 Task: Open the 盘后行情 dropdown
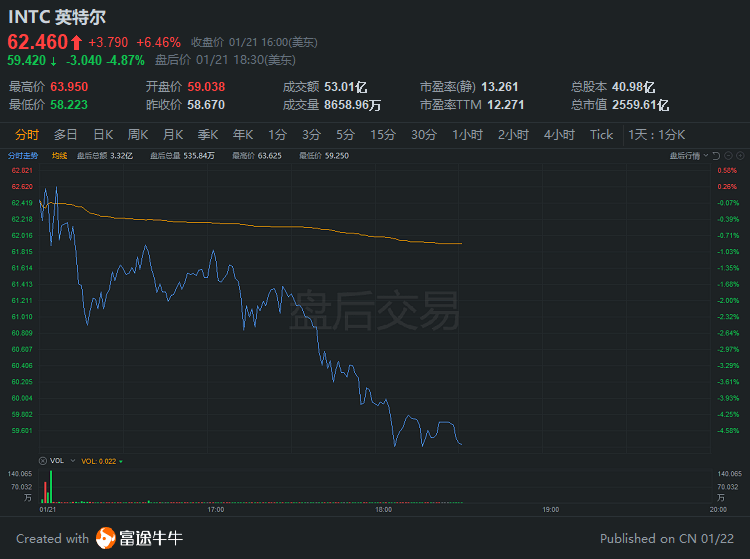pyautogui.click(x=689, y=155)
